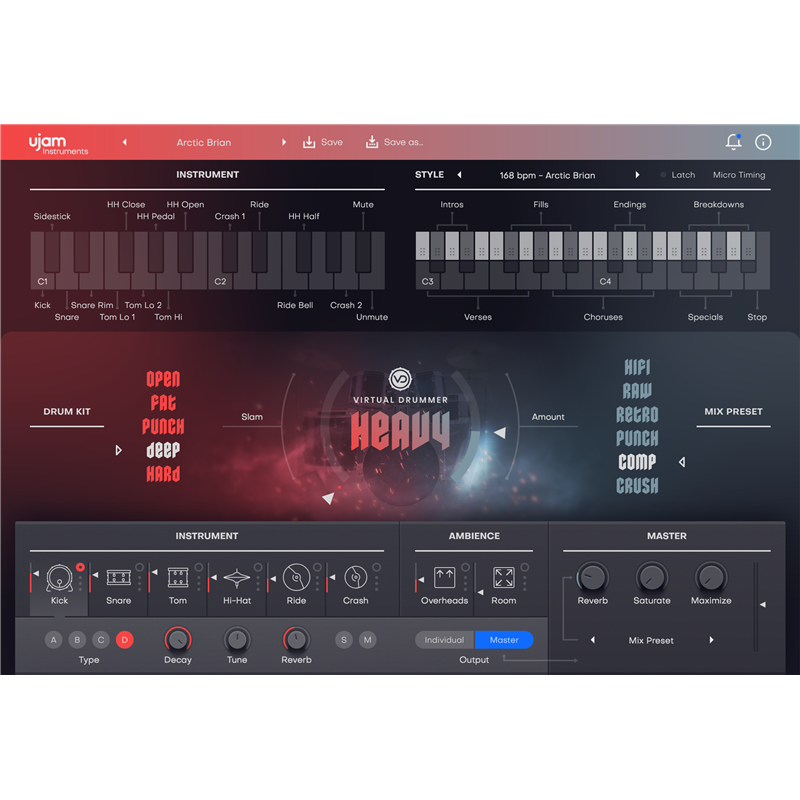Select the Crash cymbal icon

click(x=356, y=578)
